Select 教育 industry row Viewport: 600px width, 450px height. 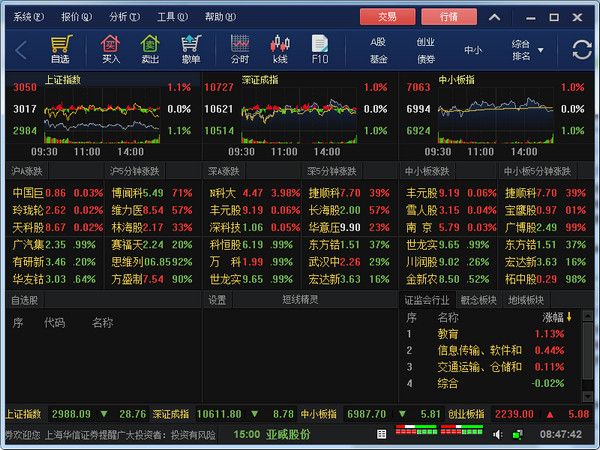447,334
